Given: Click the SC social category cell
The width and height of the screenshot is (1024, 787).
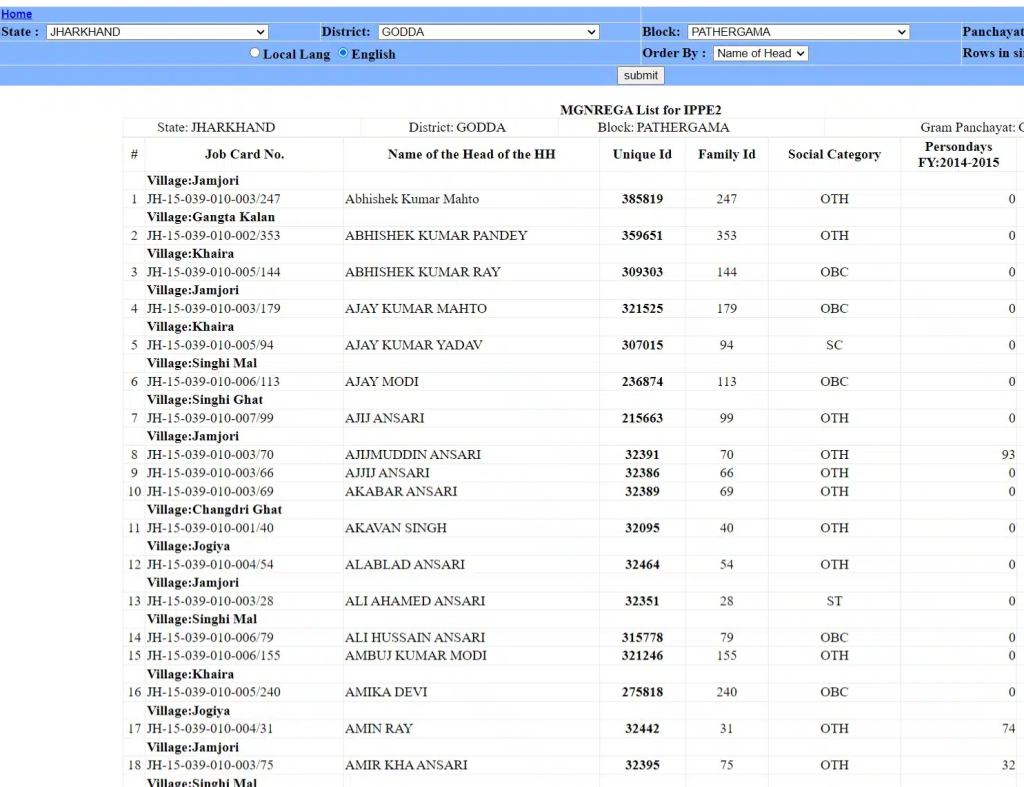Looking at the screenshot, I should 834,345.
